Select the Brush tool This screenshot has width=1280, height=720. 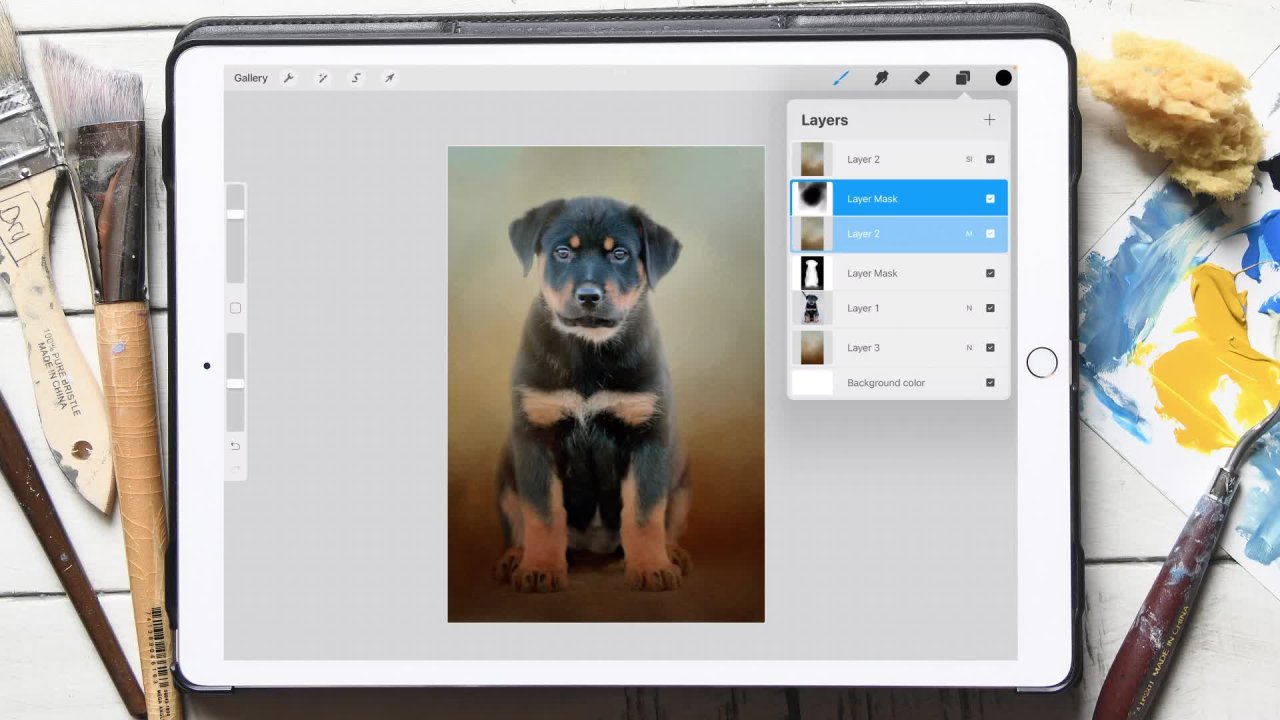841,78
